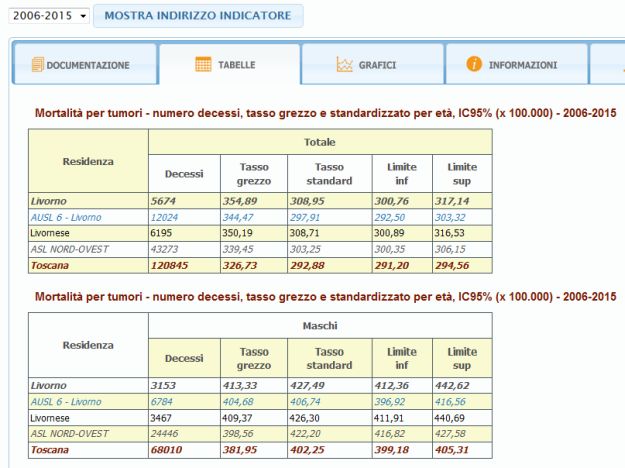Click the Grafici tab chart icon
The height and width of the screenshot is (468, 625).
pos(344,65)
